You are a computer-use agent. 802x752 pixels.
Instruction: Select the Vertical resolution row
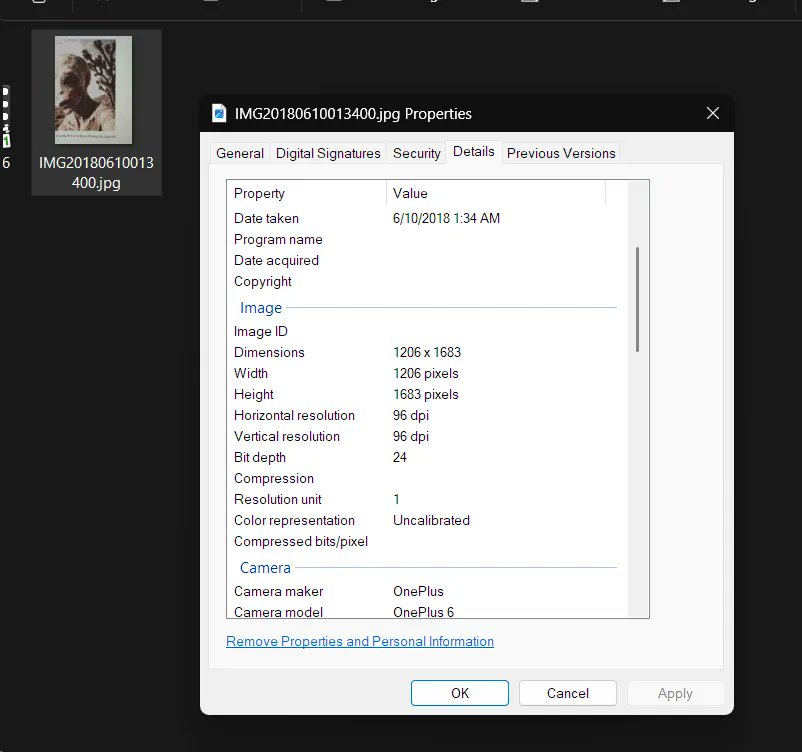tap(426, 436)
